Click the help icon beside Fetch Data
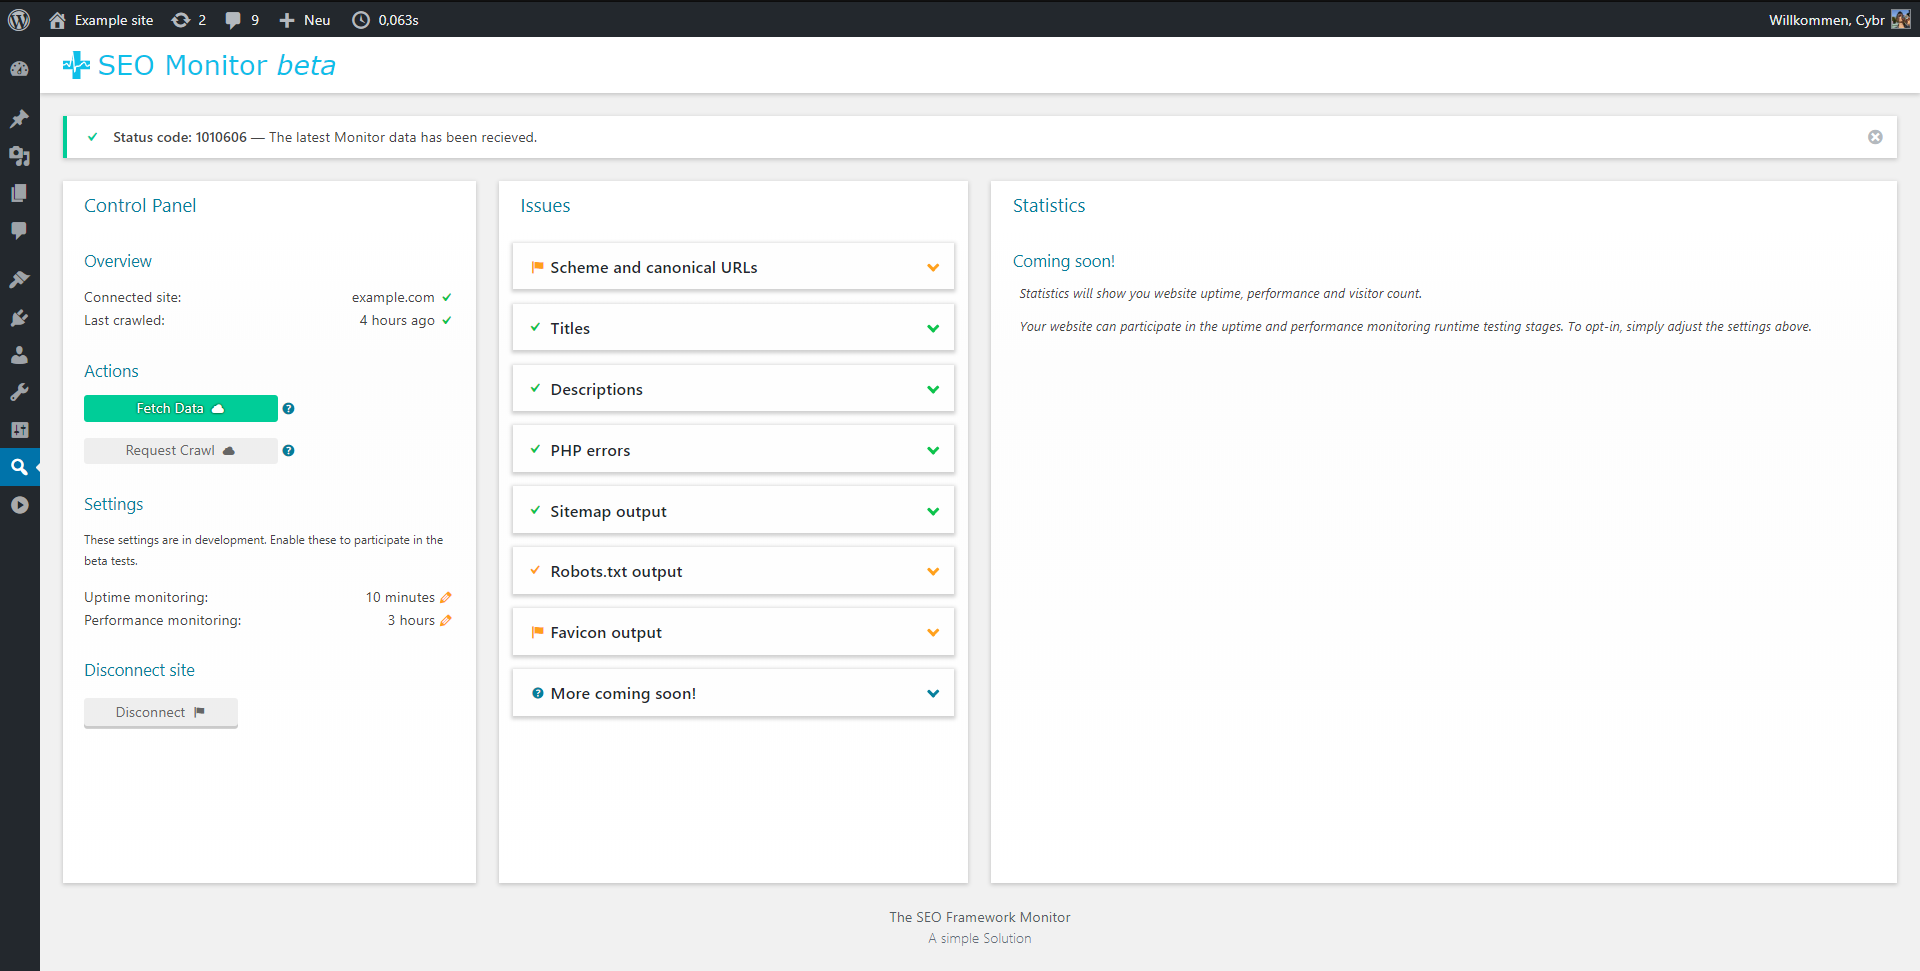Screen dimensions: 1920x971 pyautogui.click(x=288, y=409)
